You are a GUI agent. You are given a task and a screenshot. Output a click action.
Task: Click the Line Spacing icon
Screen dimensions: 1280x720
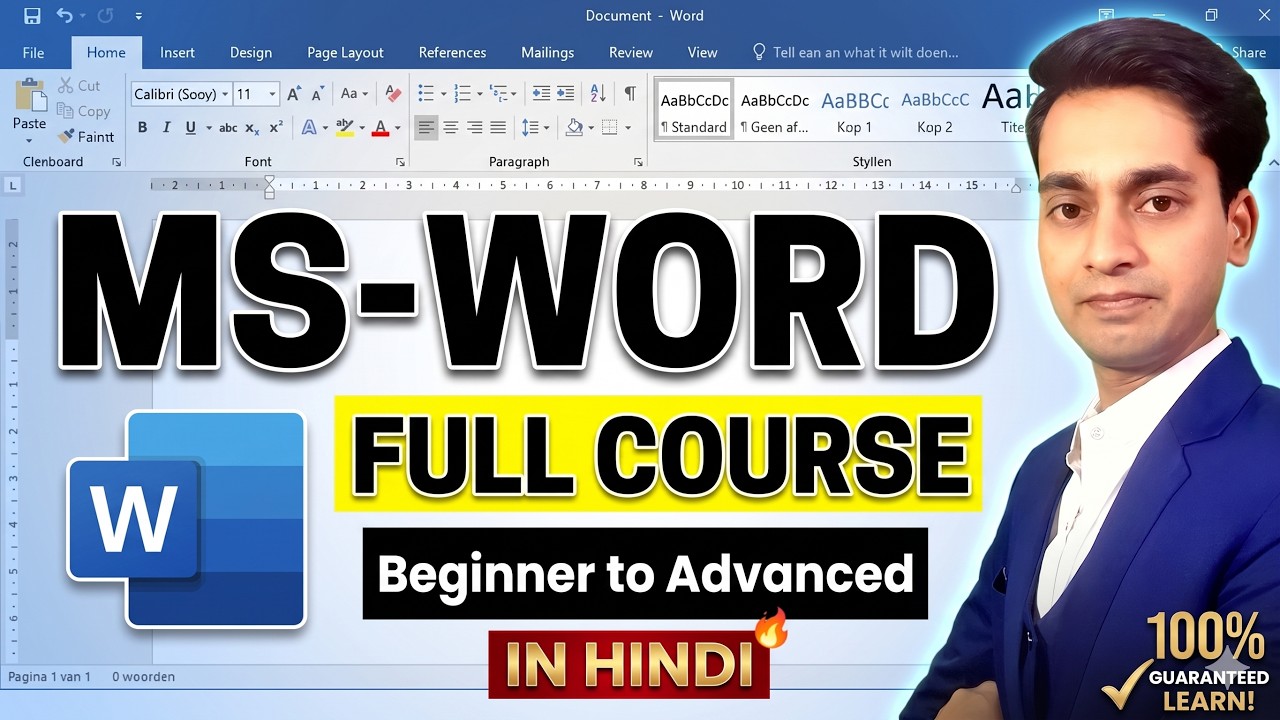529,127
